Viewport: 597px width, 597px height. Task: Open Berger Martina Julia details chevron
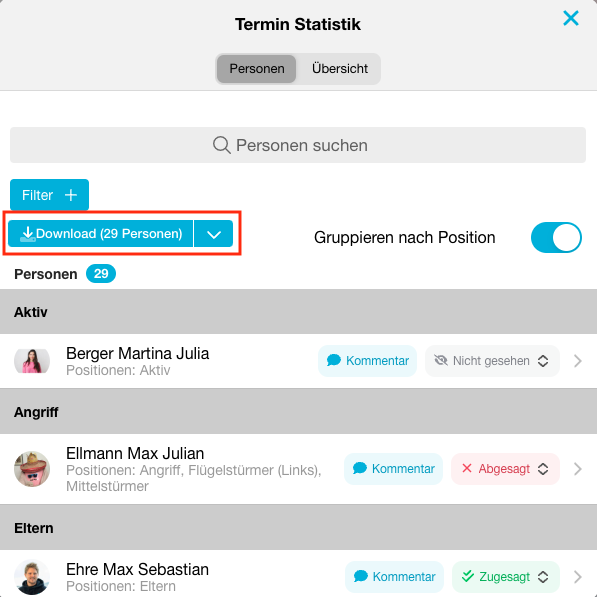pyautogui.click(x=578, y=361)
